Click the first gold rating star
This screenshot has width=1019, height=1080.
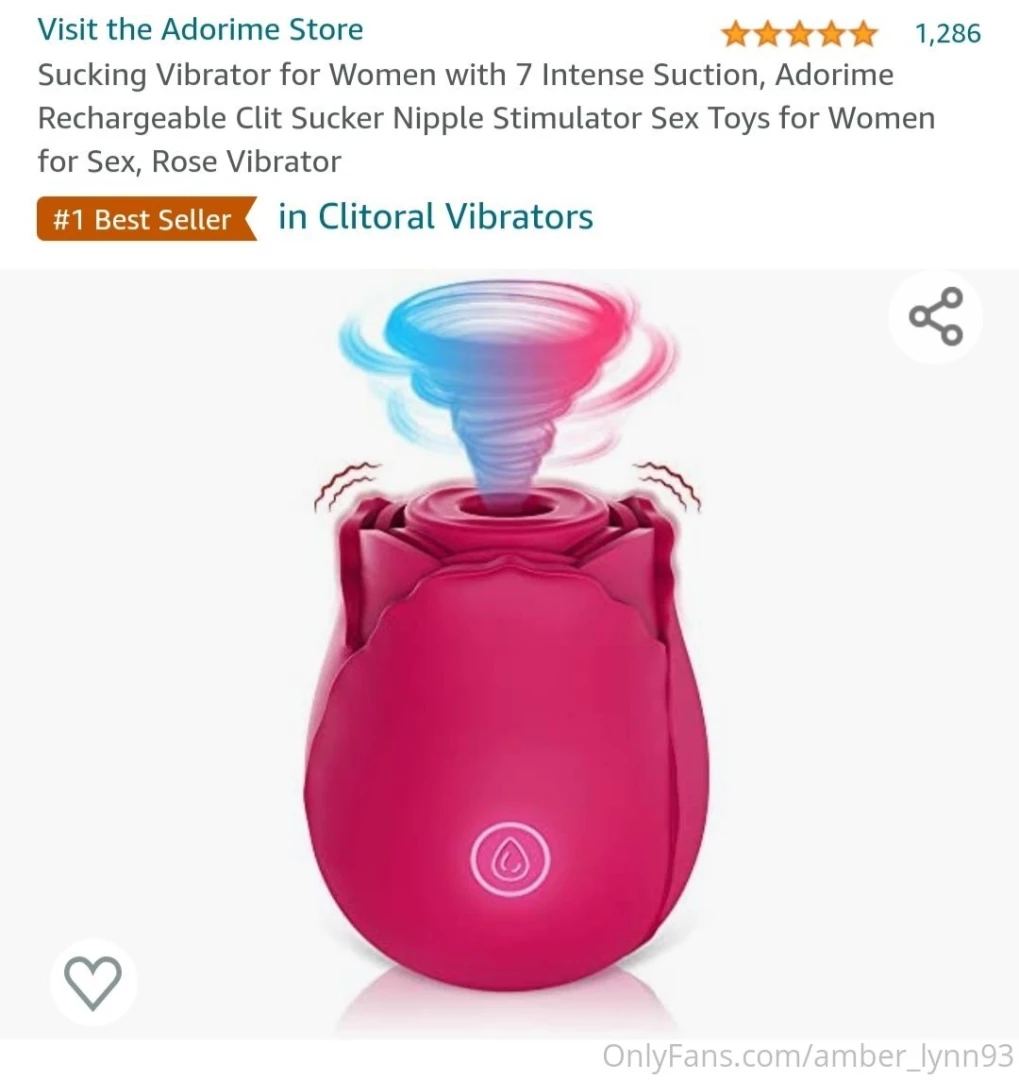coord(736,34)
